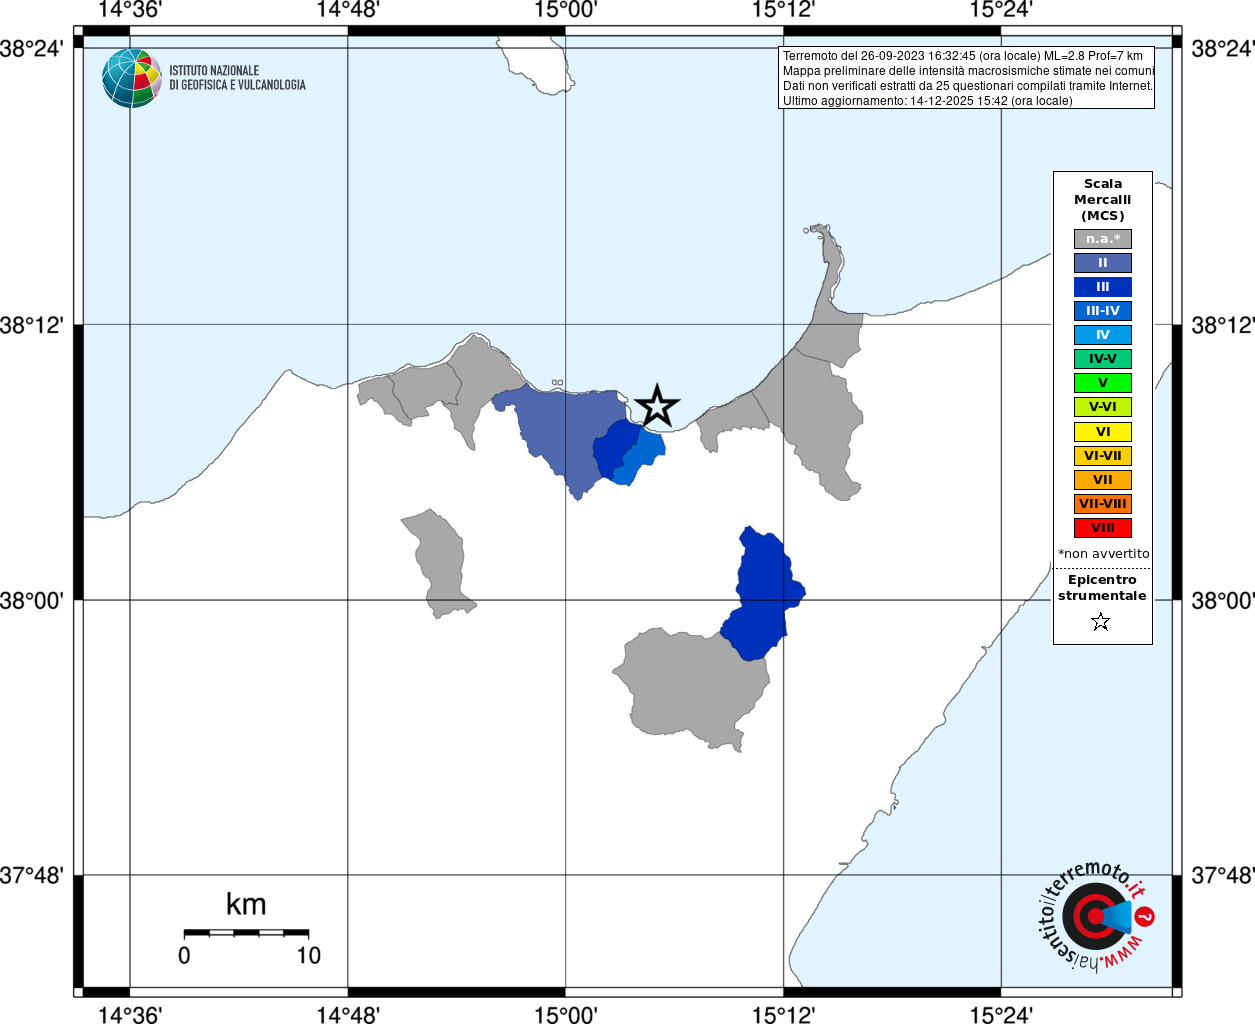Select the green IV-V legend swatch
Image resolution: width=1255 pixels, height=1024 pixels.
[x=1103, y=359]
